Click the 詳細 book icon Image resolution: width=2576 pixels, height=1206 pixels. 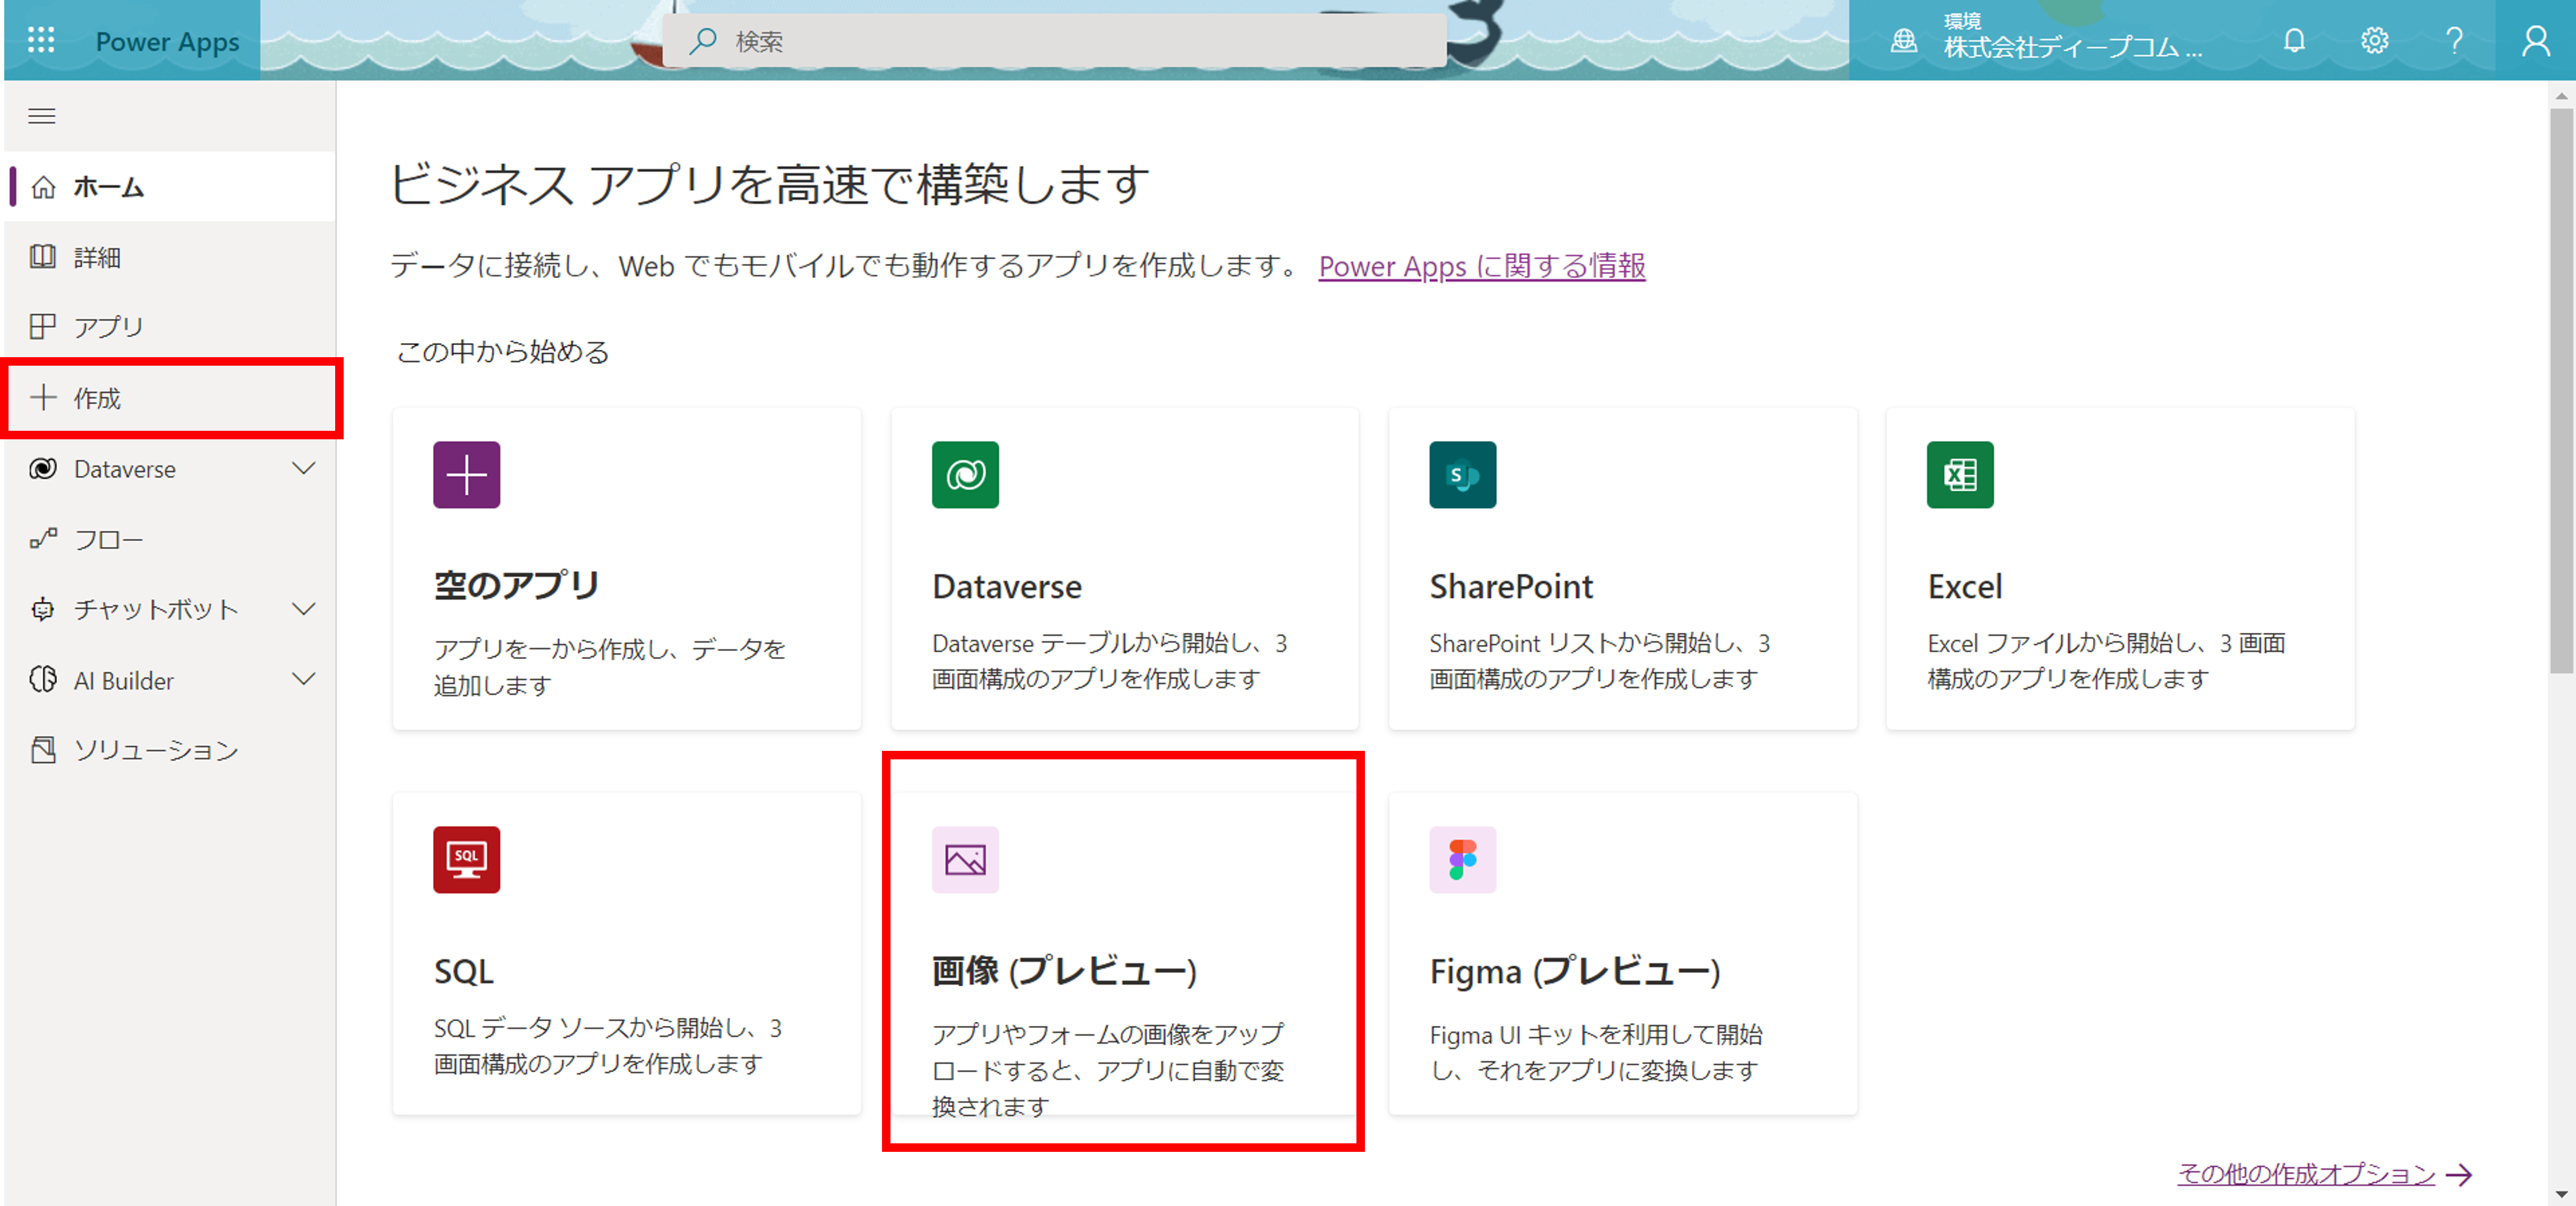(x=43, y=257)
